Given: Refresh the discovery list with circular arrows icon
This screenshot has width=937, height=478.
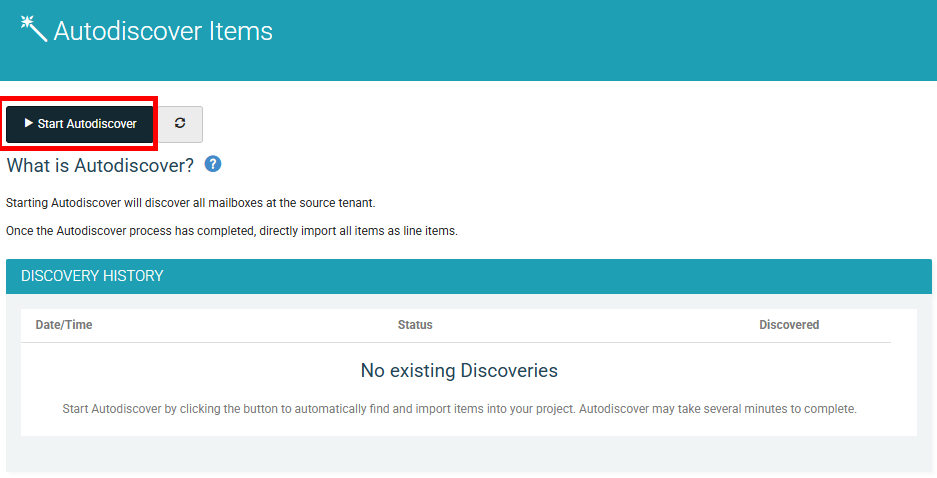Looking at the screenshot, I should [x=180, y=124].
